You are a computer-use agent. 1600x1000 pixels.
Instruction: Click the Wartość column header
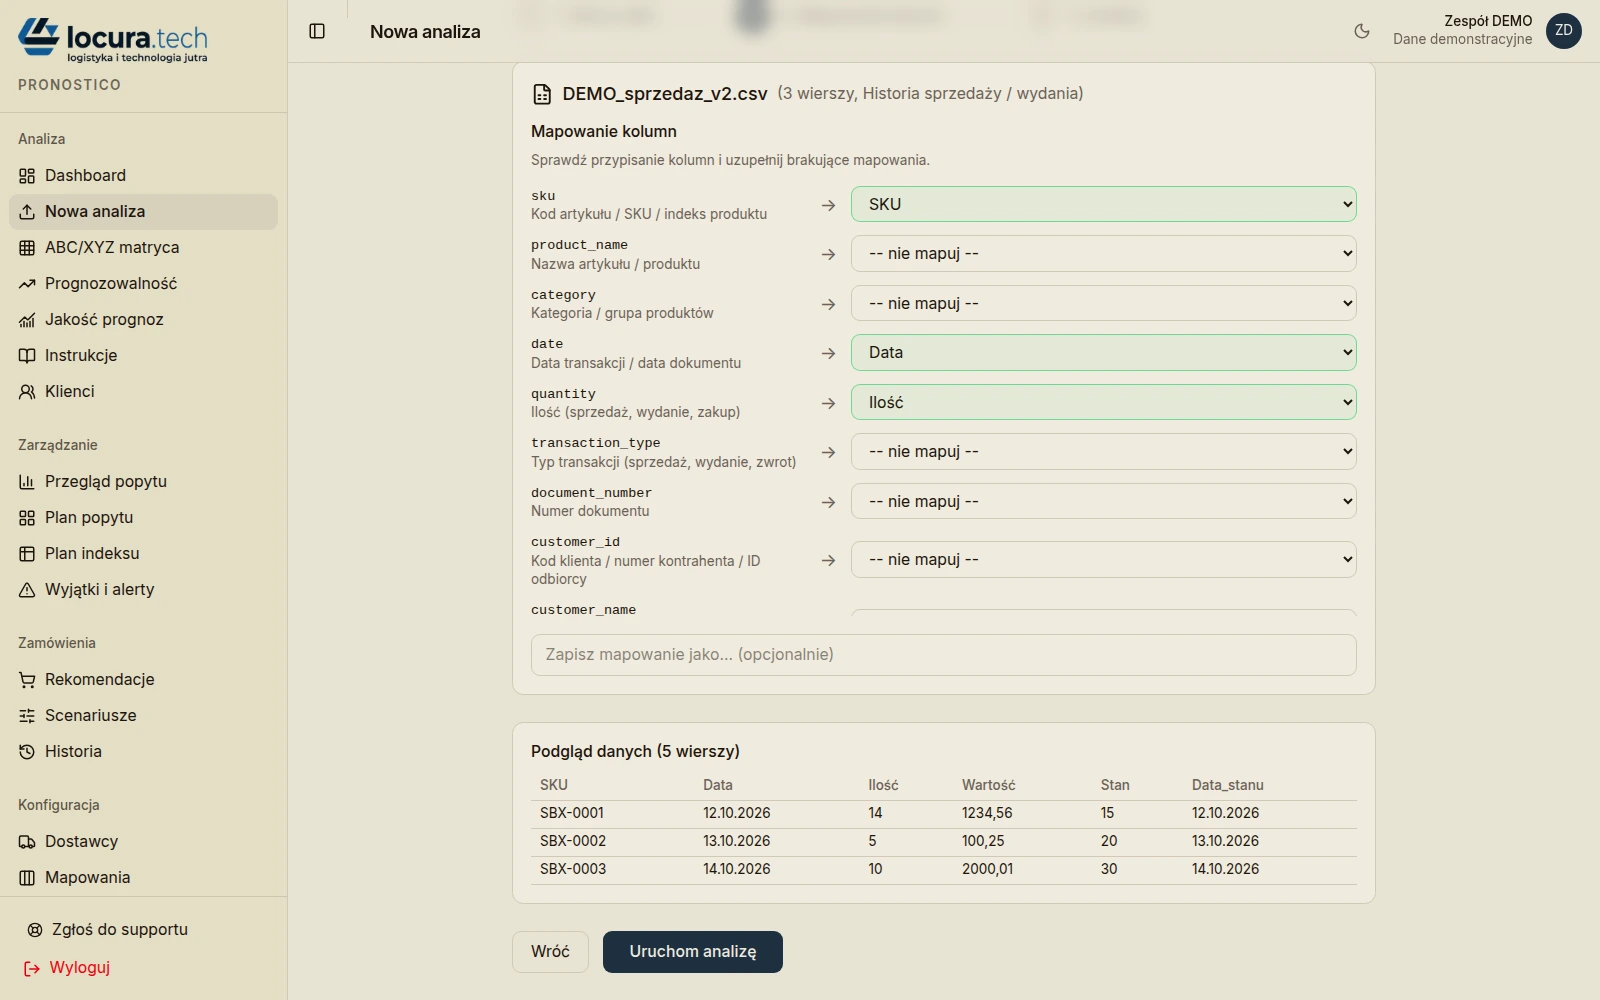(988, 785)
